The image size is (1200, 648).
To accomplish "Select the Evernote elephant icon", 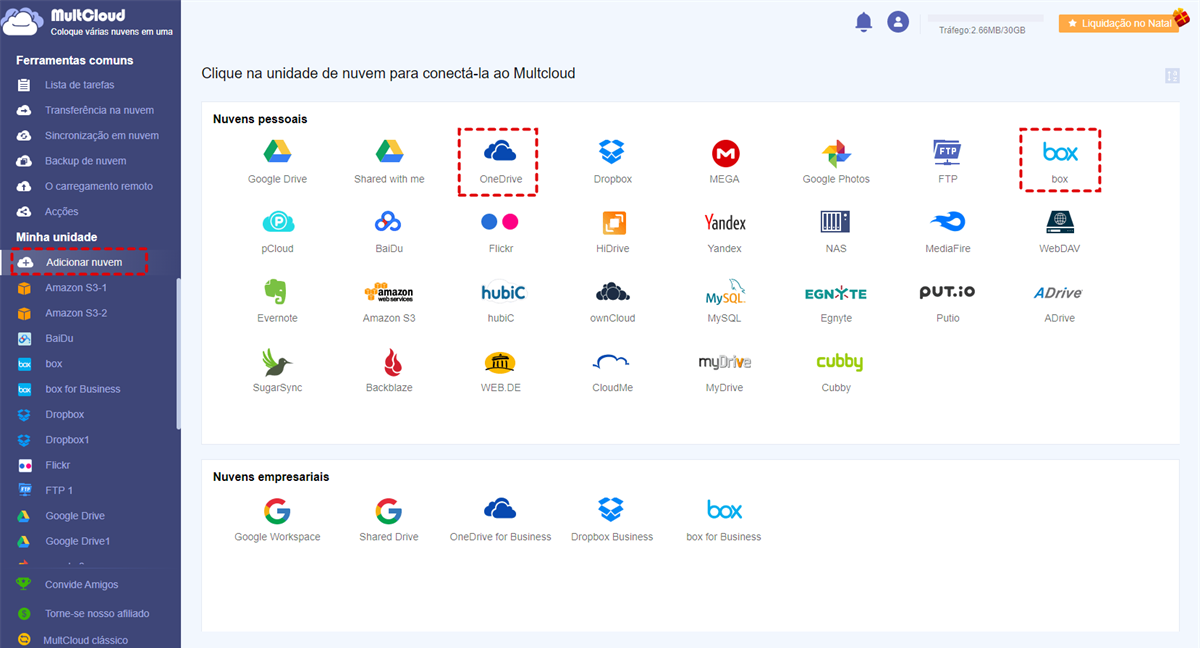I will (277, 292).
